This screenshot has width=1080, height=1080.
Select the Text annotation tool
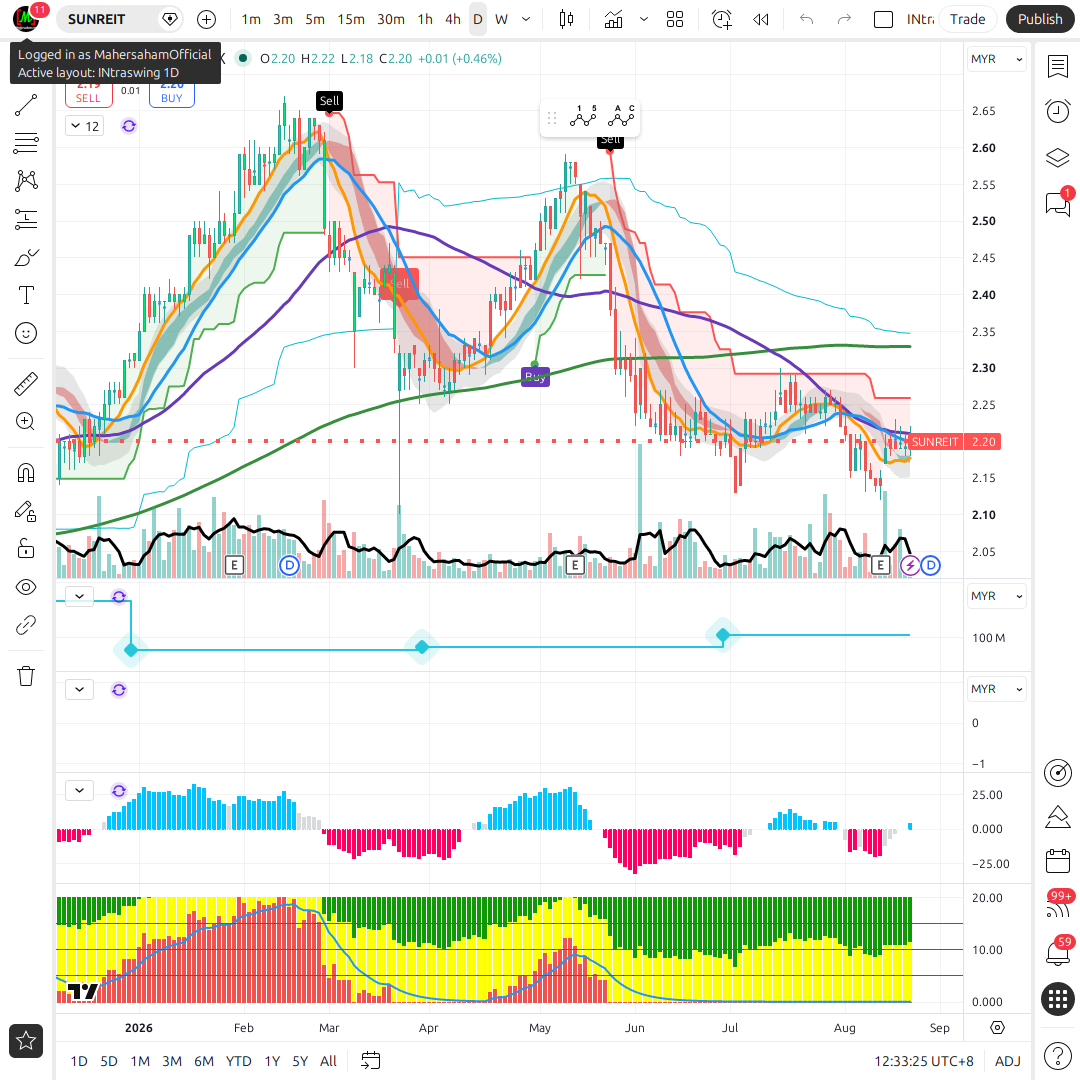pyautogui.click(x=25, y=295)
